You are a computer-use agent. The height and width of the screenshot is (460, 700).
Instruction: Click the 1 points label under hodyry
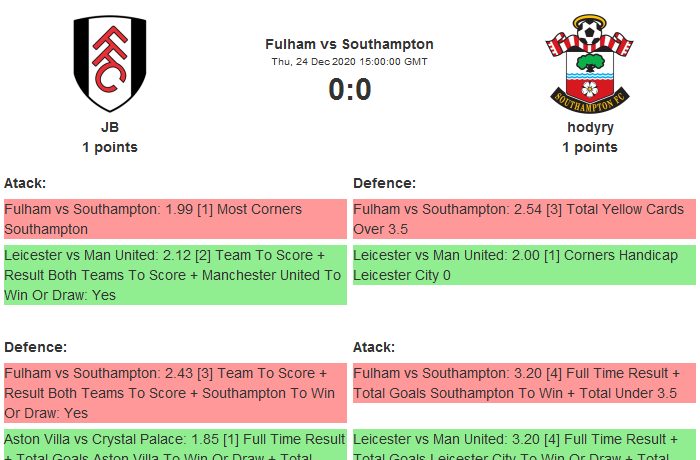coord(590,147)
